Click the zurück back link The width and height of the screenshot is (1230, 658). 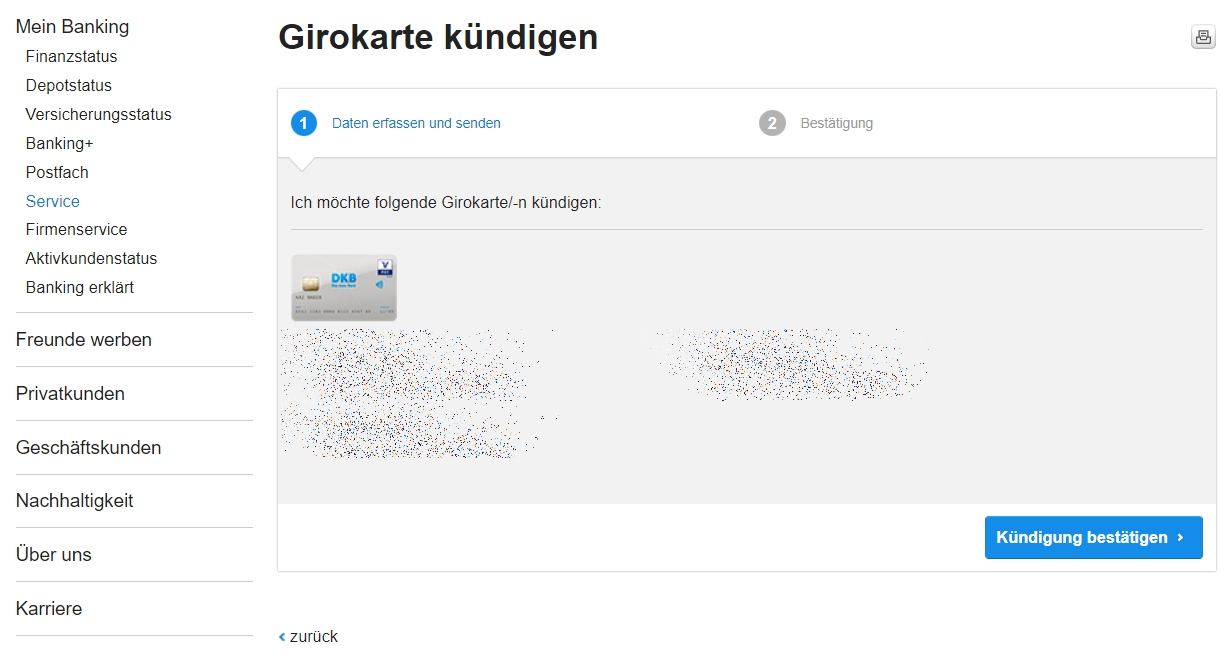308,636
